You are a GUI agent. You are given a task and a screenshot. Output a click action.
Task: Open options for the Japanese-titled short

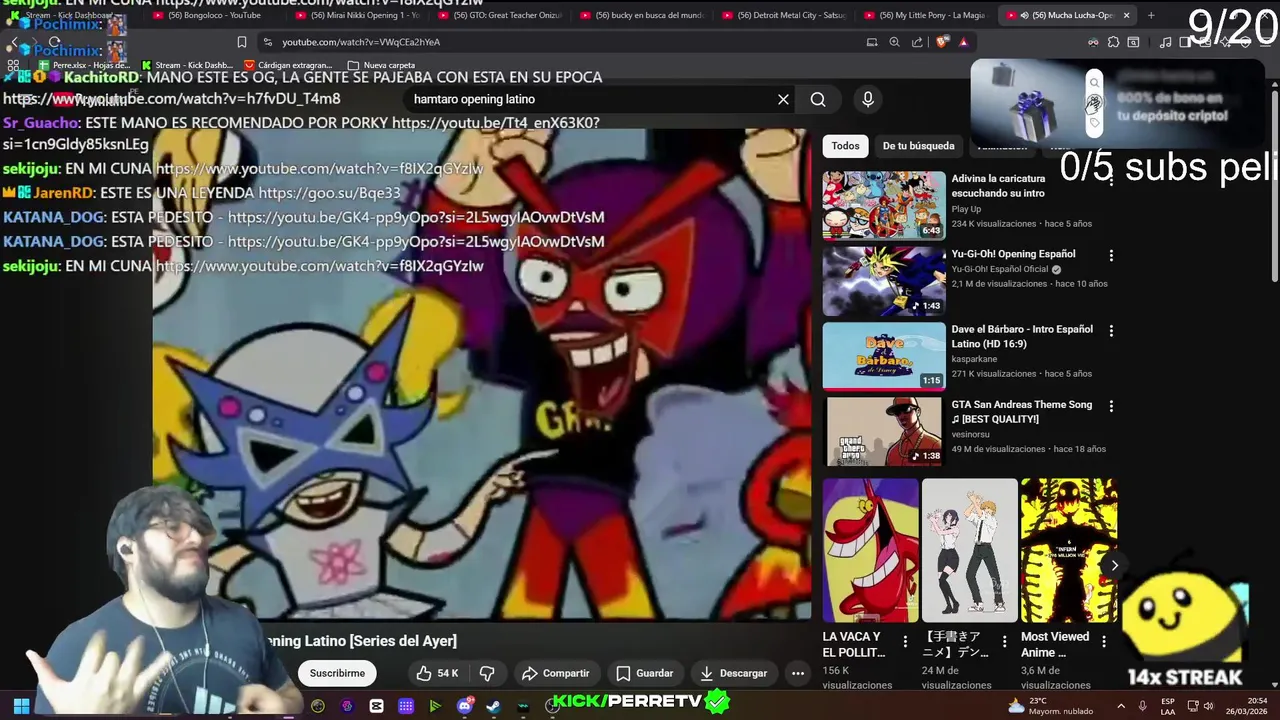[1004, 641]
